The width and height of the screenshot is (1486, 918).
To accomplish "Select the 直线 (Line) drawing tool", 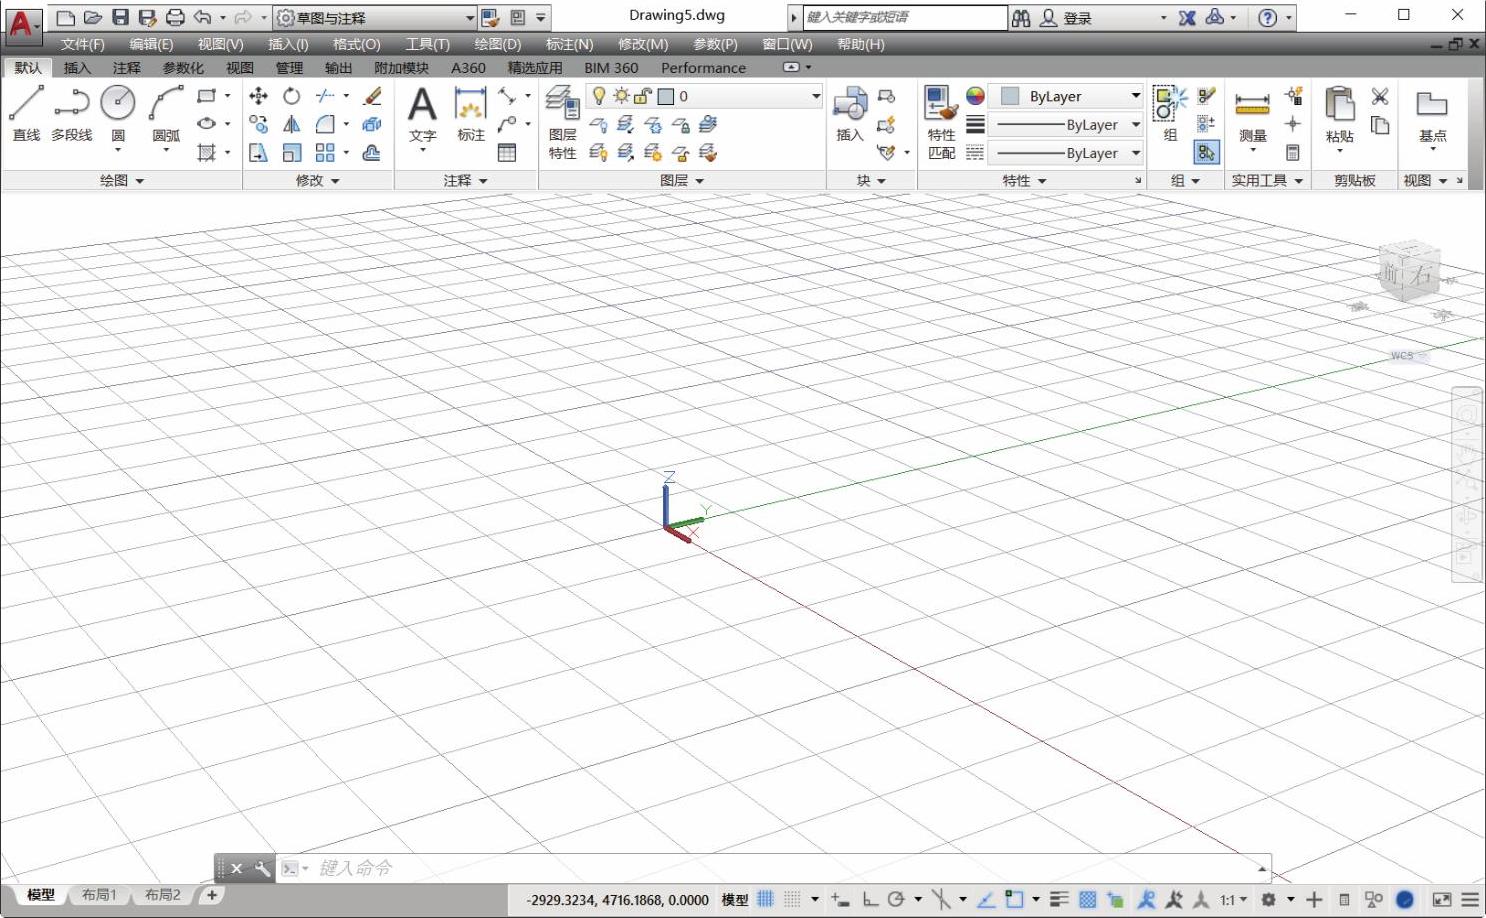I will tap(26, 113).
